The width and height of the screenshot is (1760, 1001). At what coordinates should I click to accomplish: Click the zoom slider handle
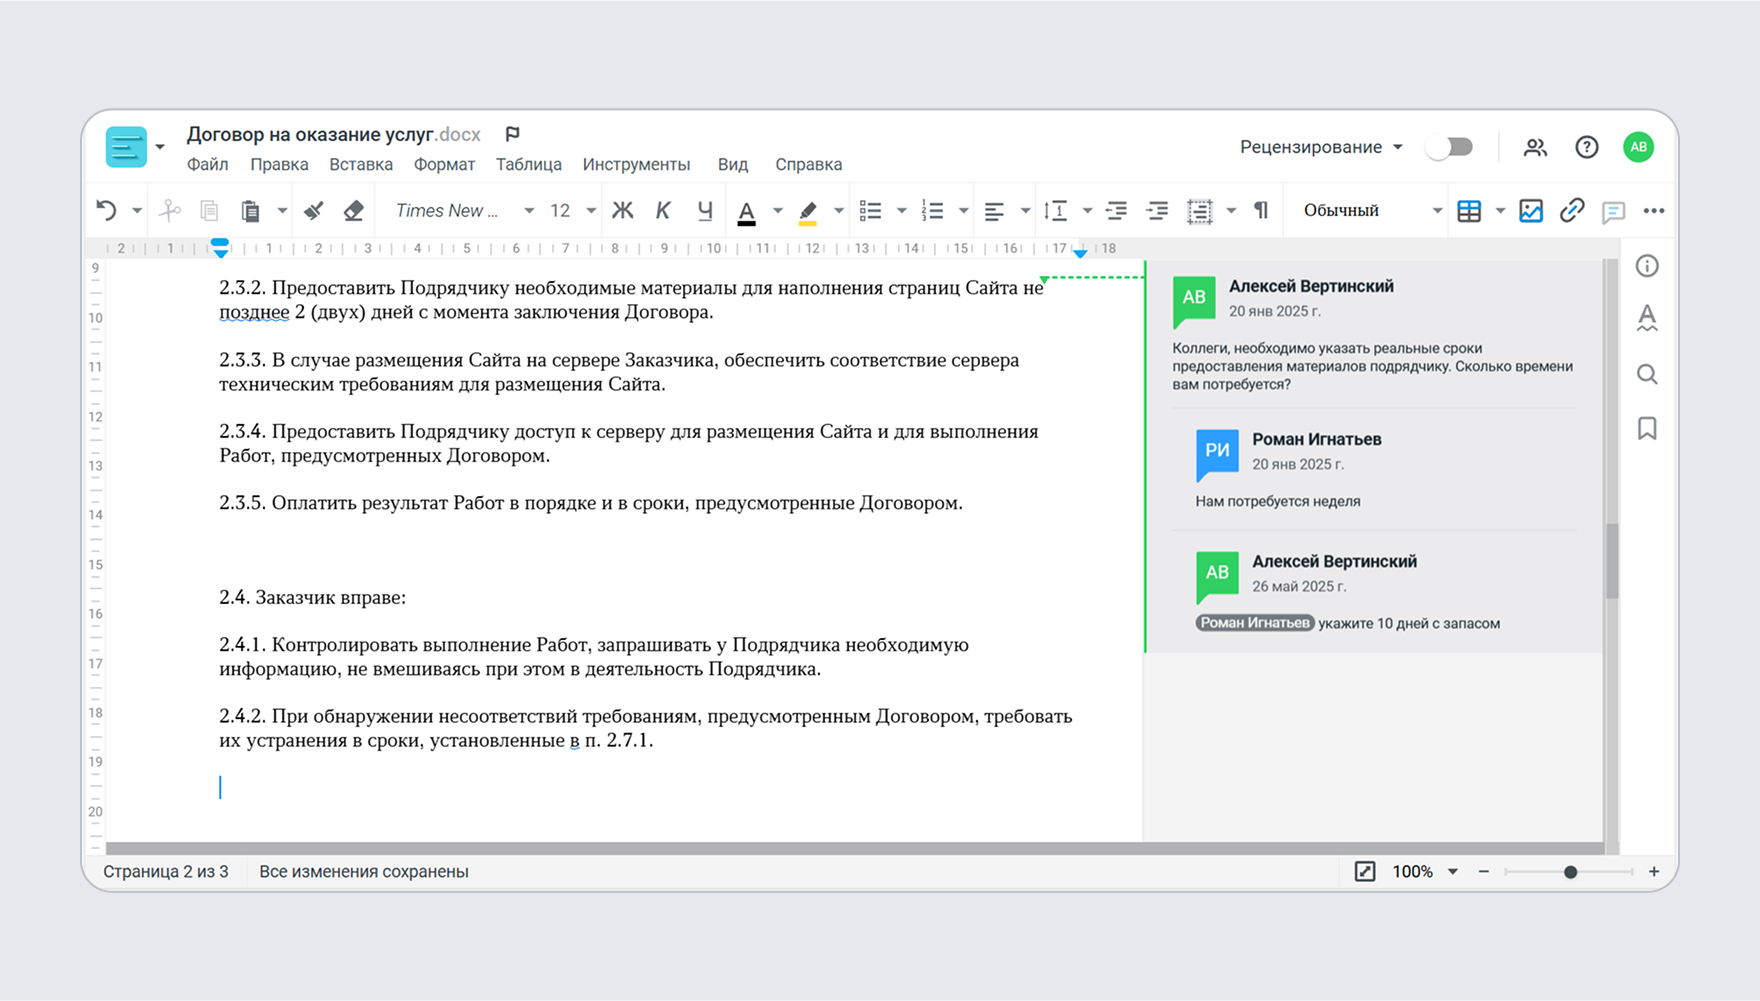coord(1570,872)
